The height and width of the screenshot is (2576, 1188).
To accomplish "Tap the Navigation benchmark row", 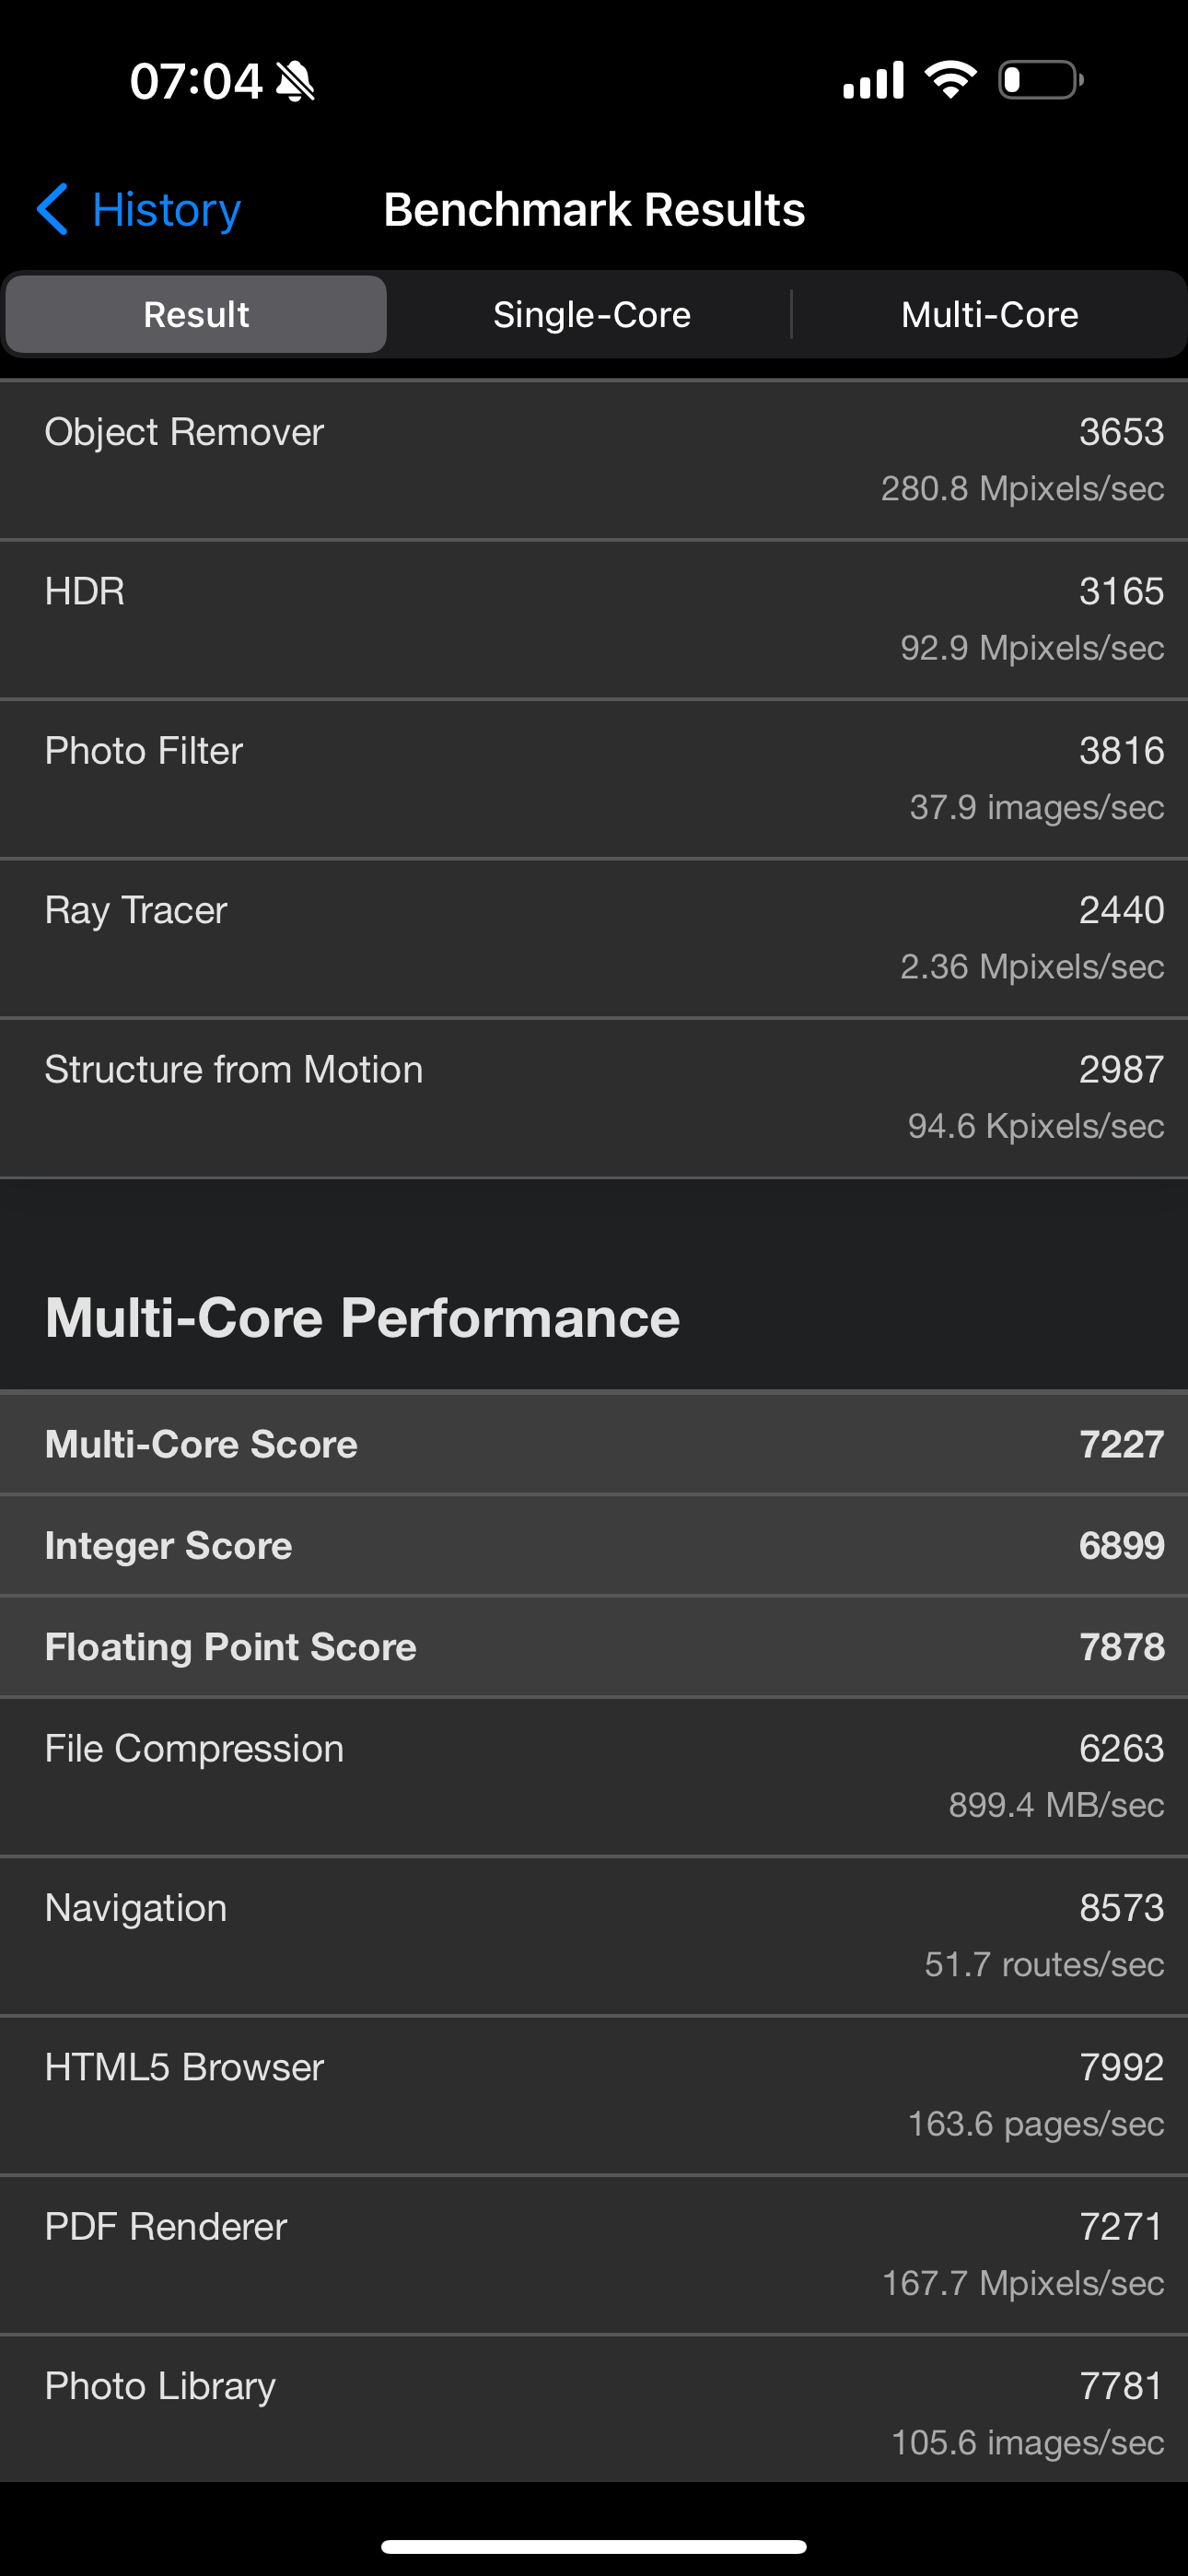I will (x=594, y=1935).
